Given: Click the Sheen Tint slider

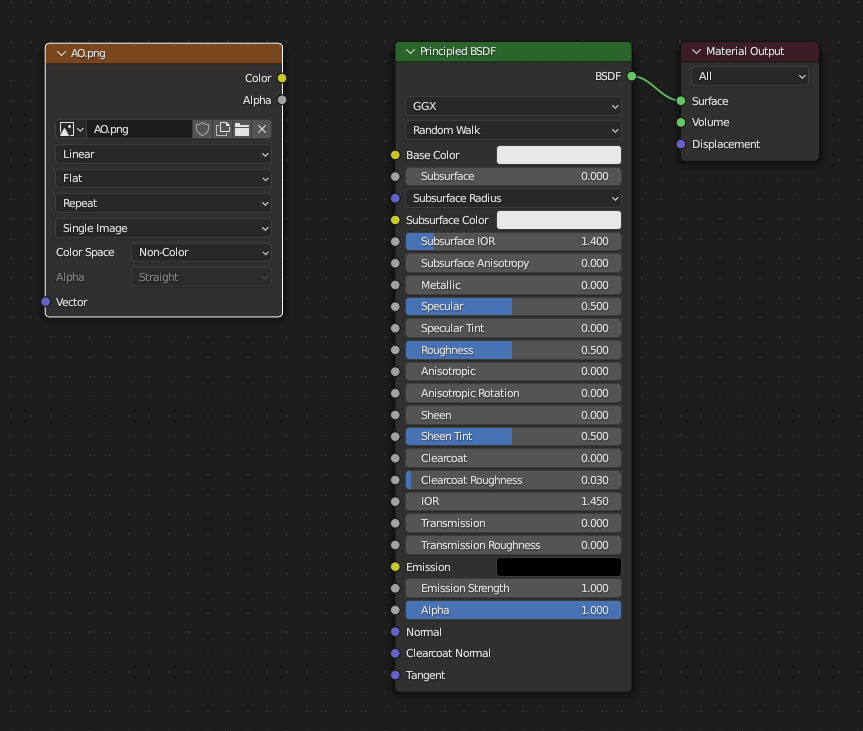Looking at the screenshot, I should 514,436.
